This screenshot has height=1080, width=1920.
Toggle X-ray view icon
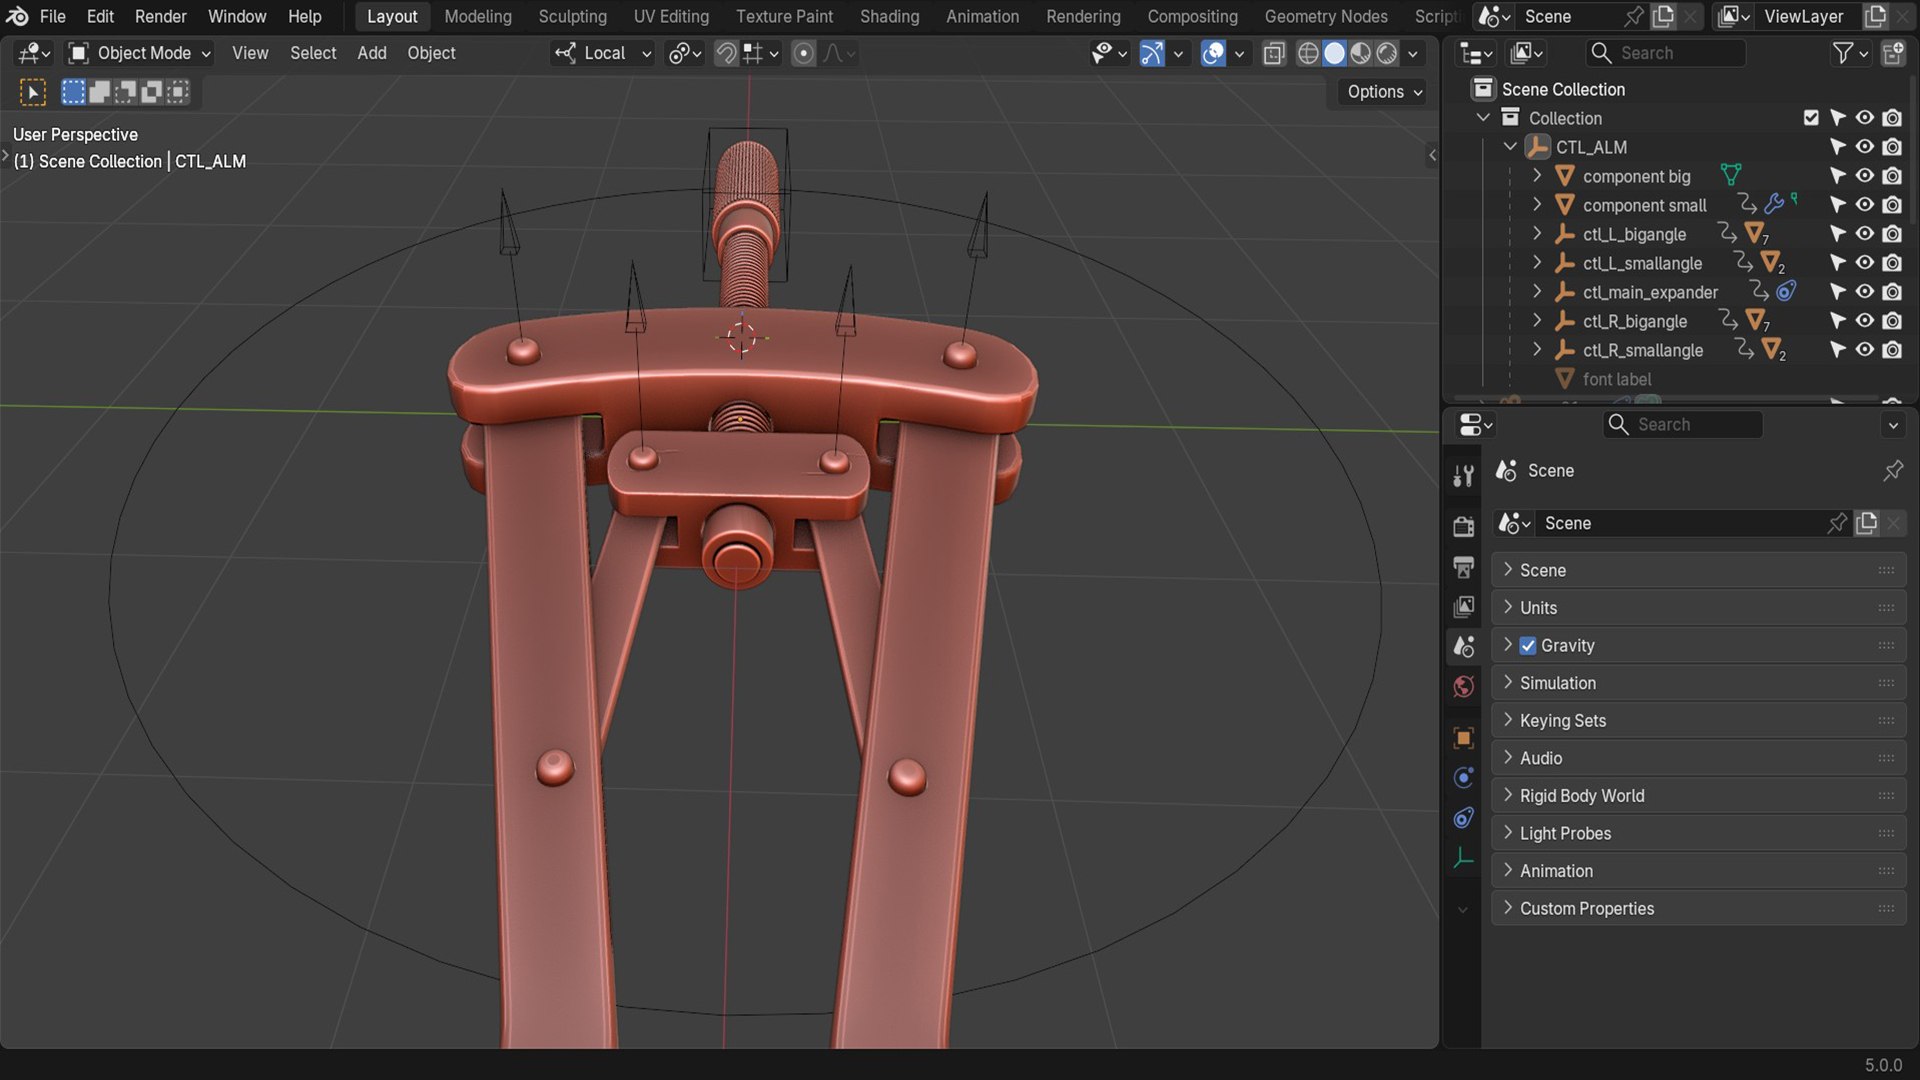(1273, 53)
